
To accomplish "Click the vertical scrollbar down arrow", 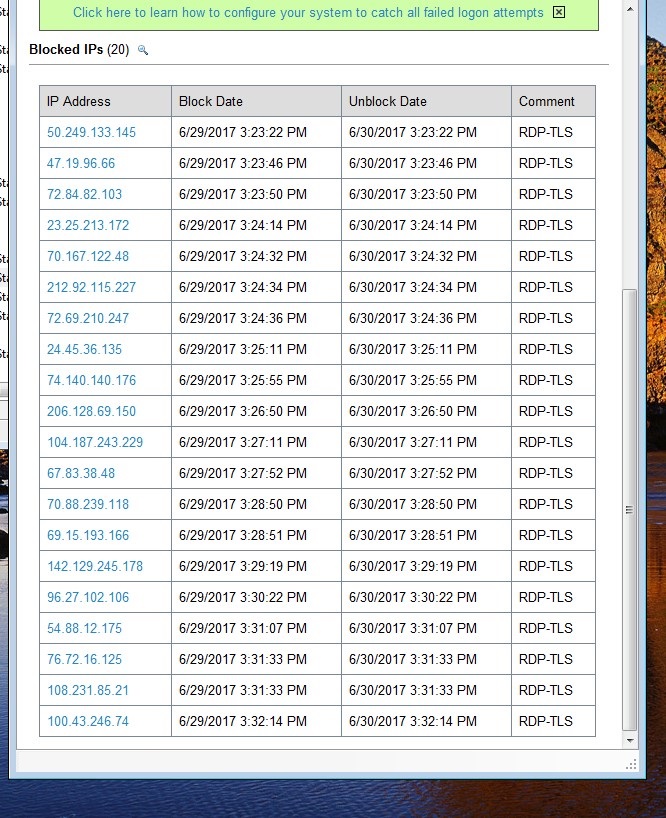I will [x=630, y=740].
